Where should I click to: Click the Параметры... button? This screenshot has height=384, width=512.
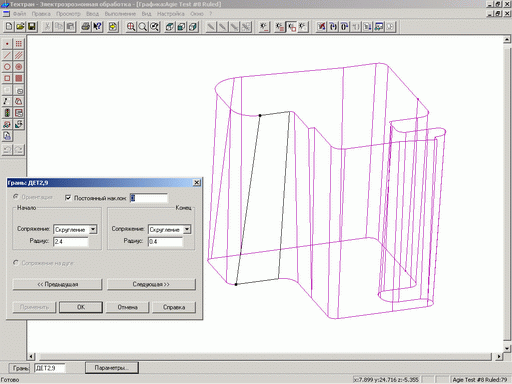pyautogui.click(x=112, y=368)
